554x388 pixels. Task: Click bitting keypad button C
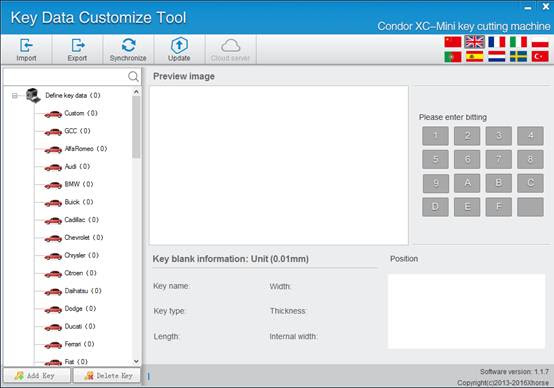click(x=530, y=183)
